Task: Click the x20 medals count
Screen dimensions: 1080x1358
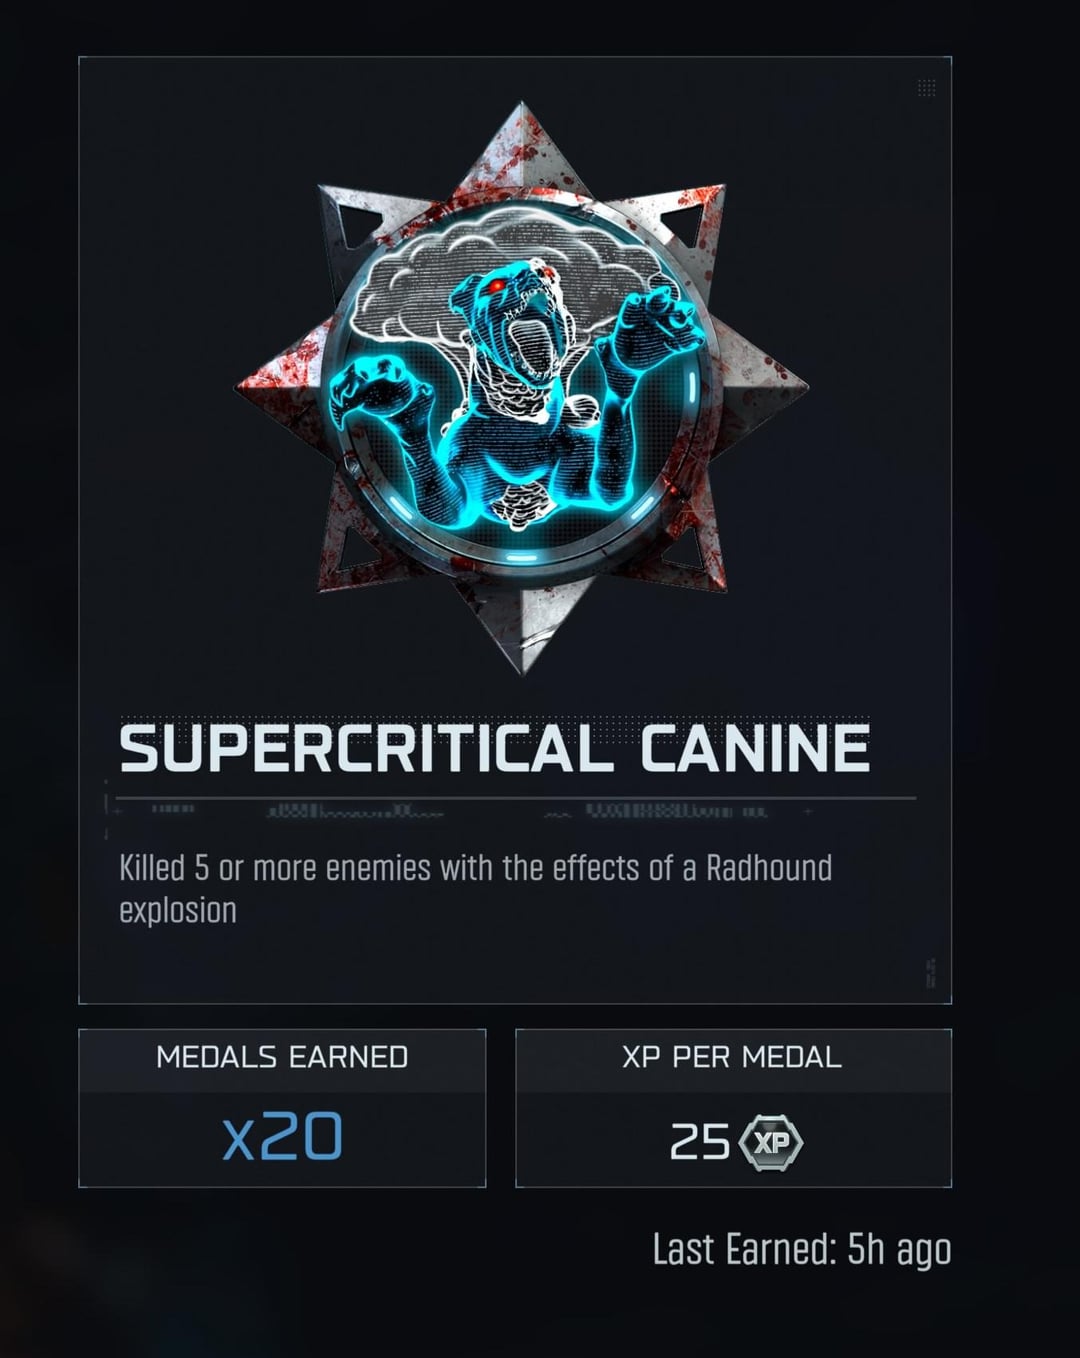Action: [282, 1137]
